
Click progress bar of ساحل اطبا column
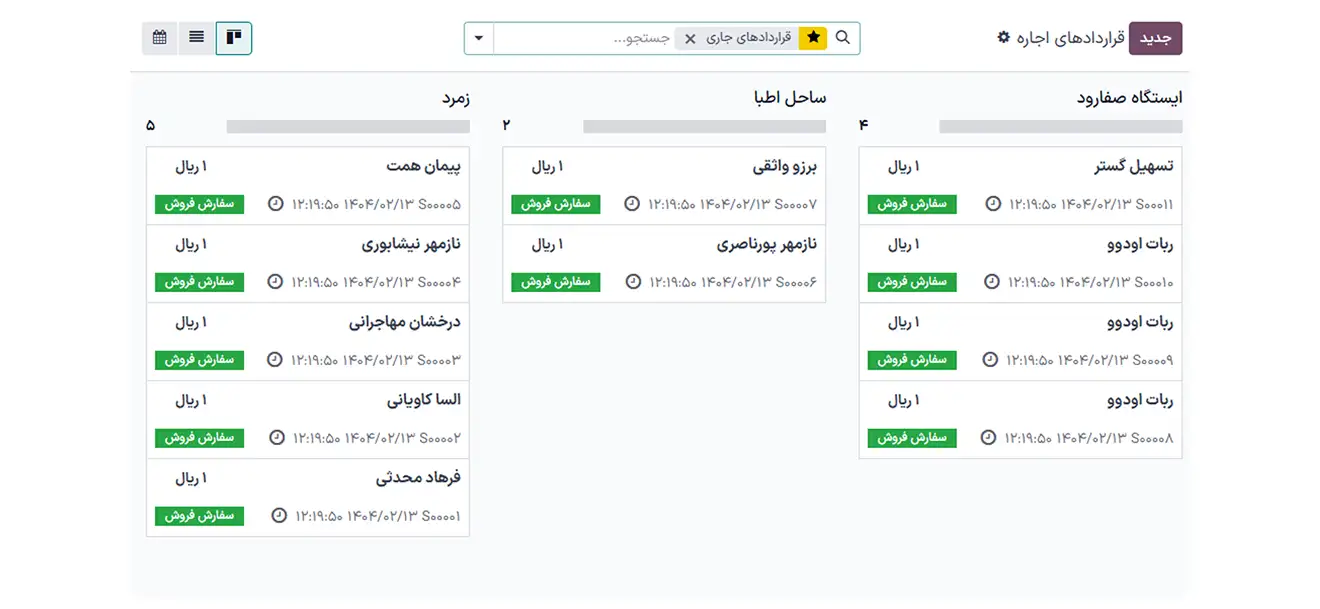click(704, 127)
